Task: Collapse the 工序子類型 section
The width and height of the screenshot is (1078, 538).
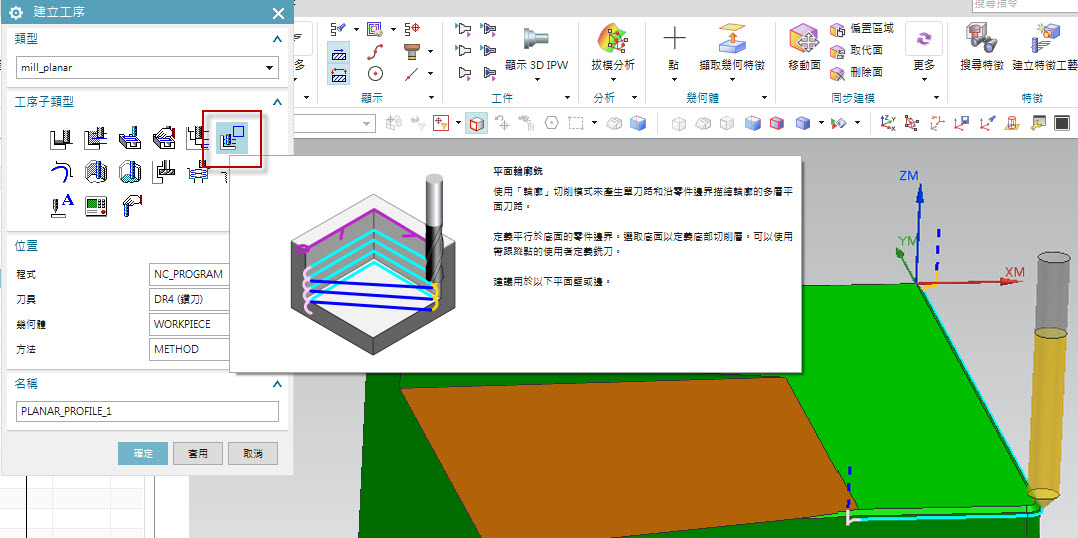Action: coord(278,101)
